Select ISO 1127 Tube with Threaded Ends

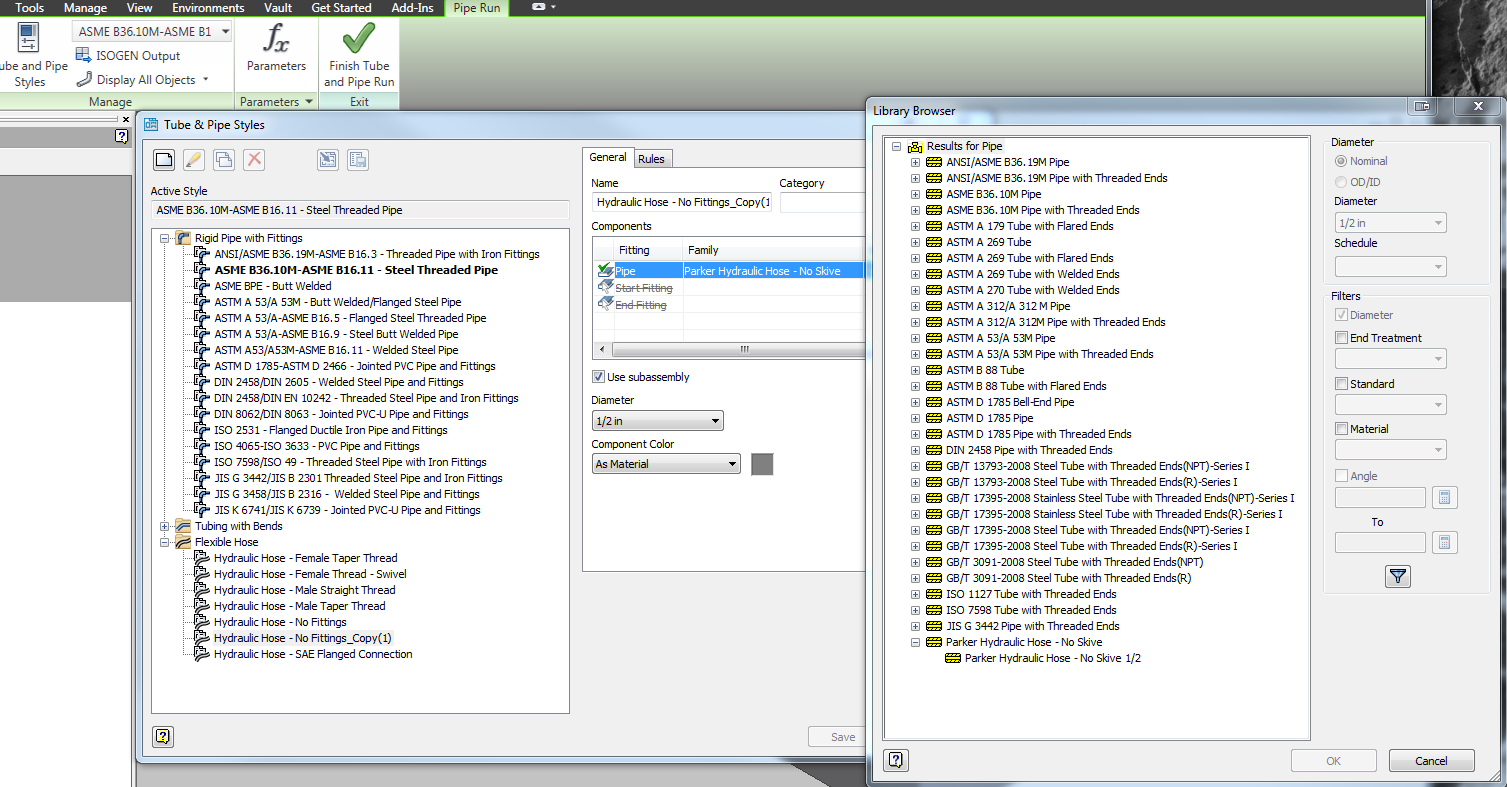[1032, 594]
